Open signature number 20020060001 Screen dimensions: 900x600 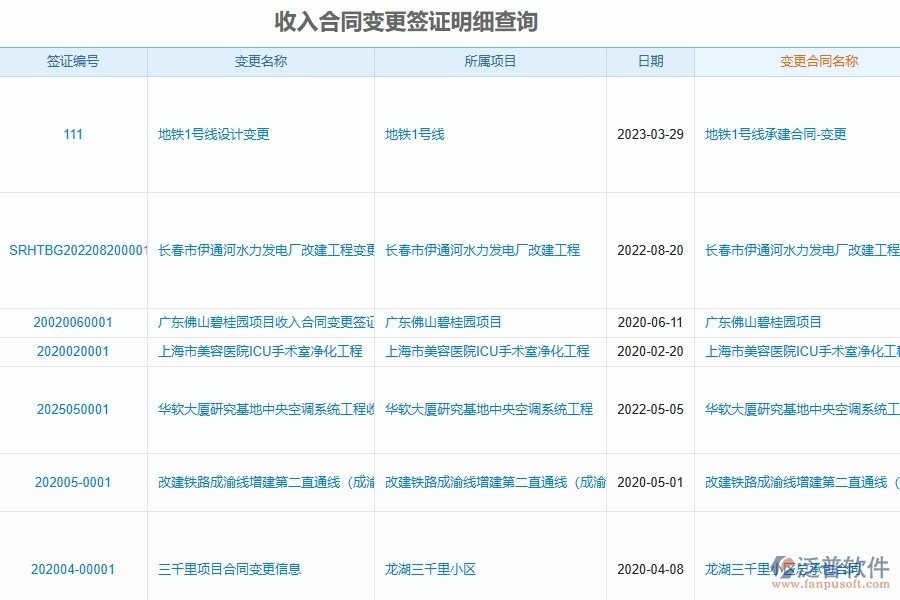[x=74, y=322]
